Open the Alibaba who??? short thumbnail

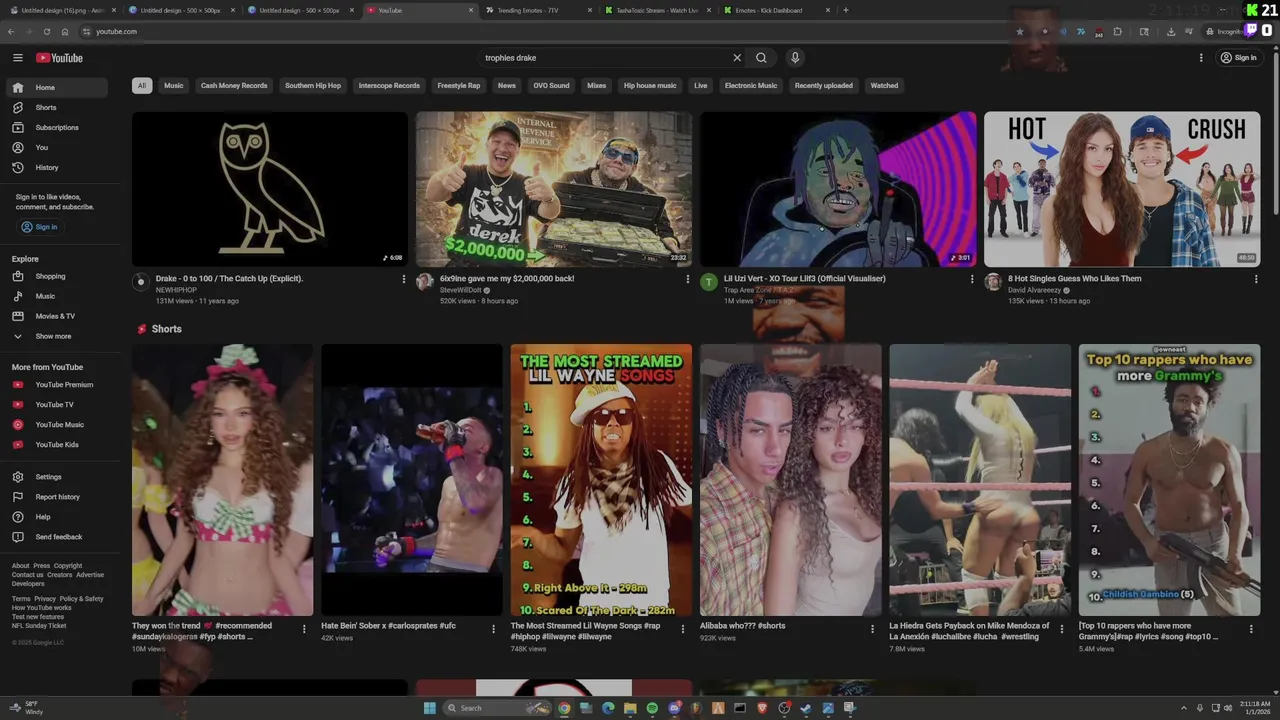pyautogui.click(x=791, y=480)
